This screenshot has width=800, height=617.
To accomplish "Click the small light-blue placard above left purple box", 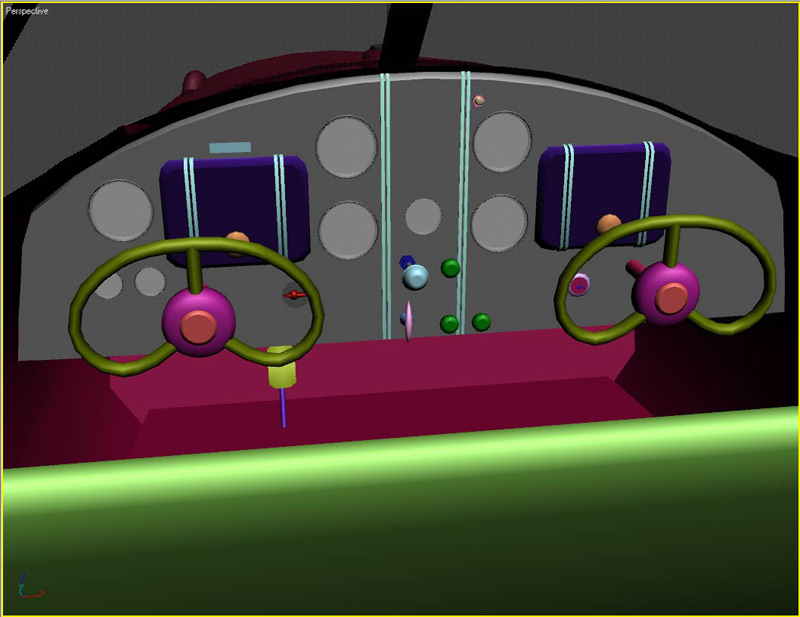I will [230, 147].
